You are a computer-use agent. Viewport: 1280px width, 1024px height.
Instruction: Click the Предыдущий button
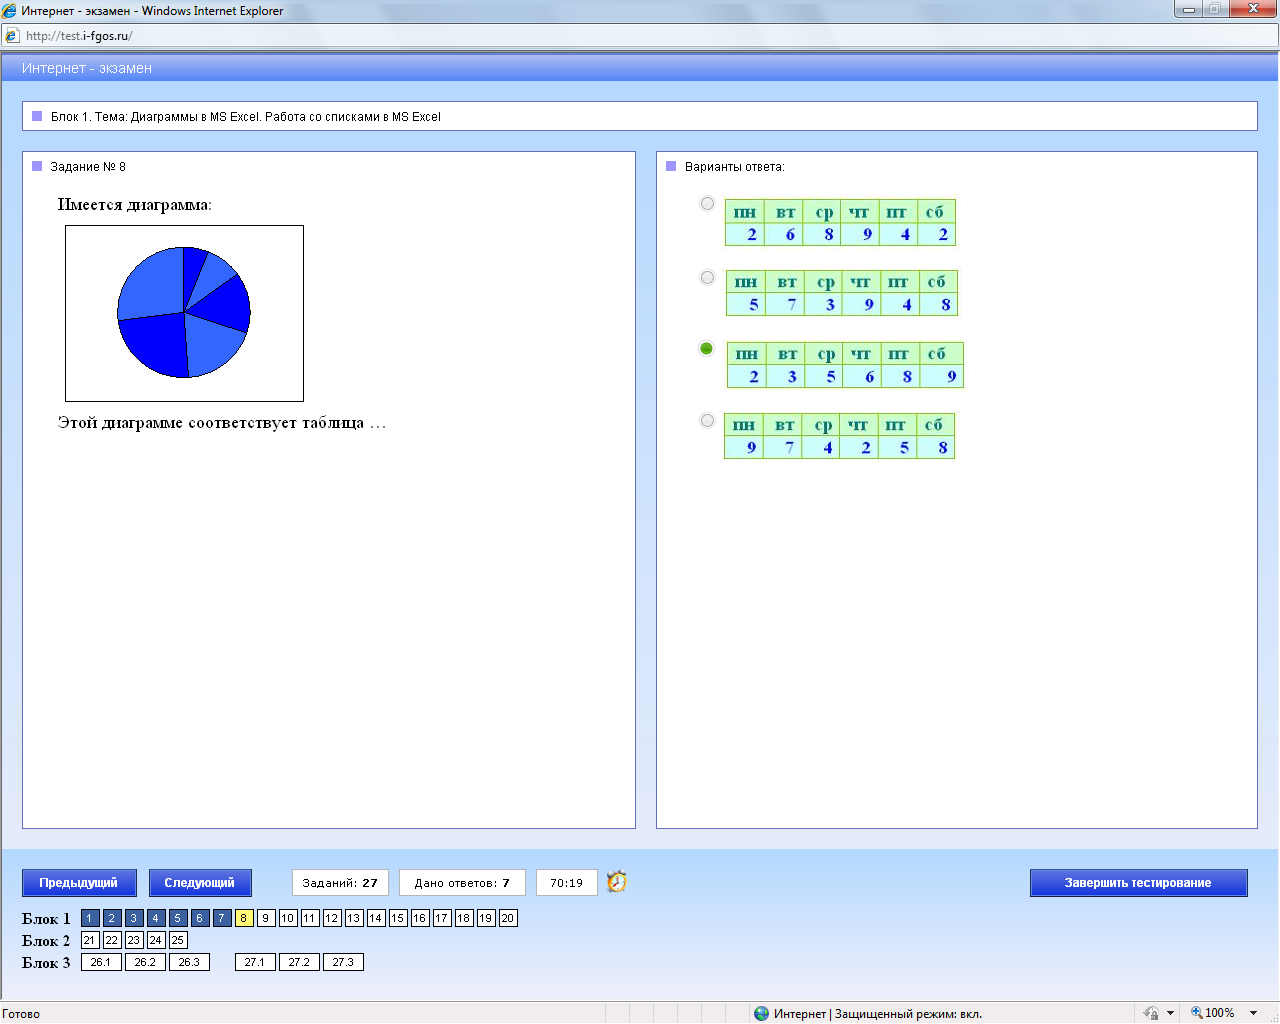click(x=78, y=883)
